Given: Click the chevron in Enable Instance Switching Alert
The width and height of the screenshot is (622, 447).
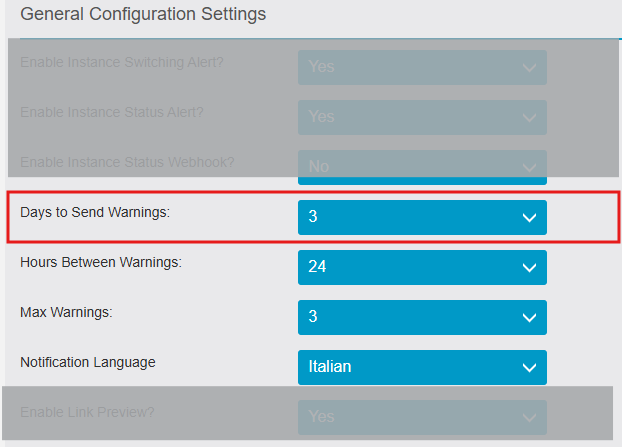Looking at the screenshot, I should 530,68.
